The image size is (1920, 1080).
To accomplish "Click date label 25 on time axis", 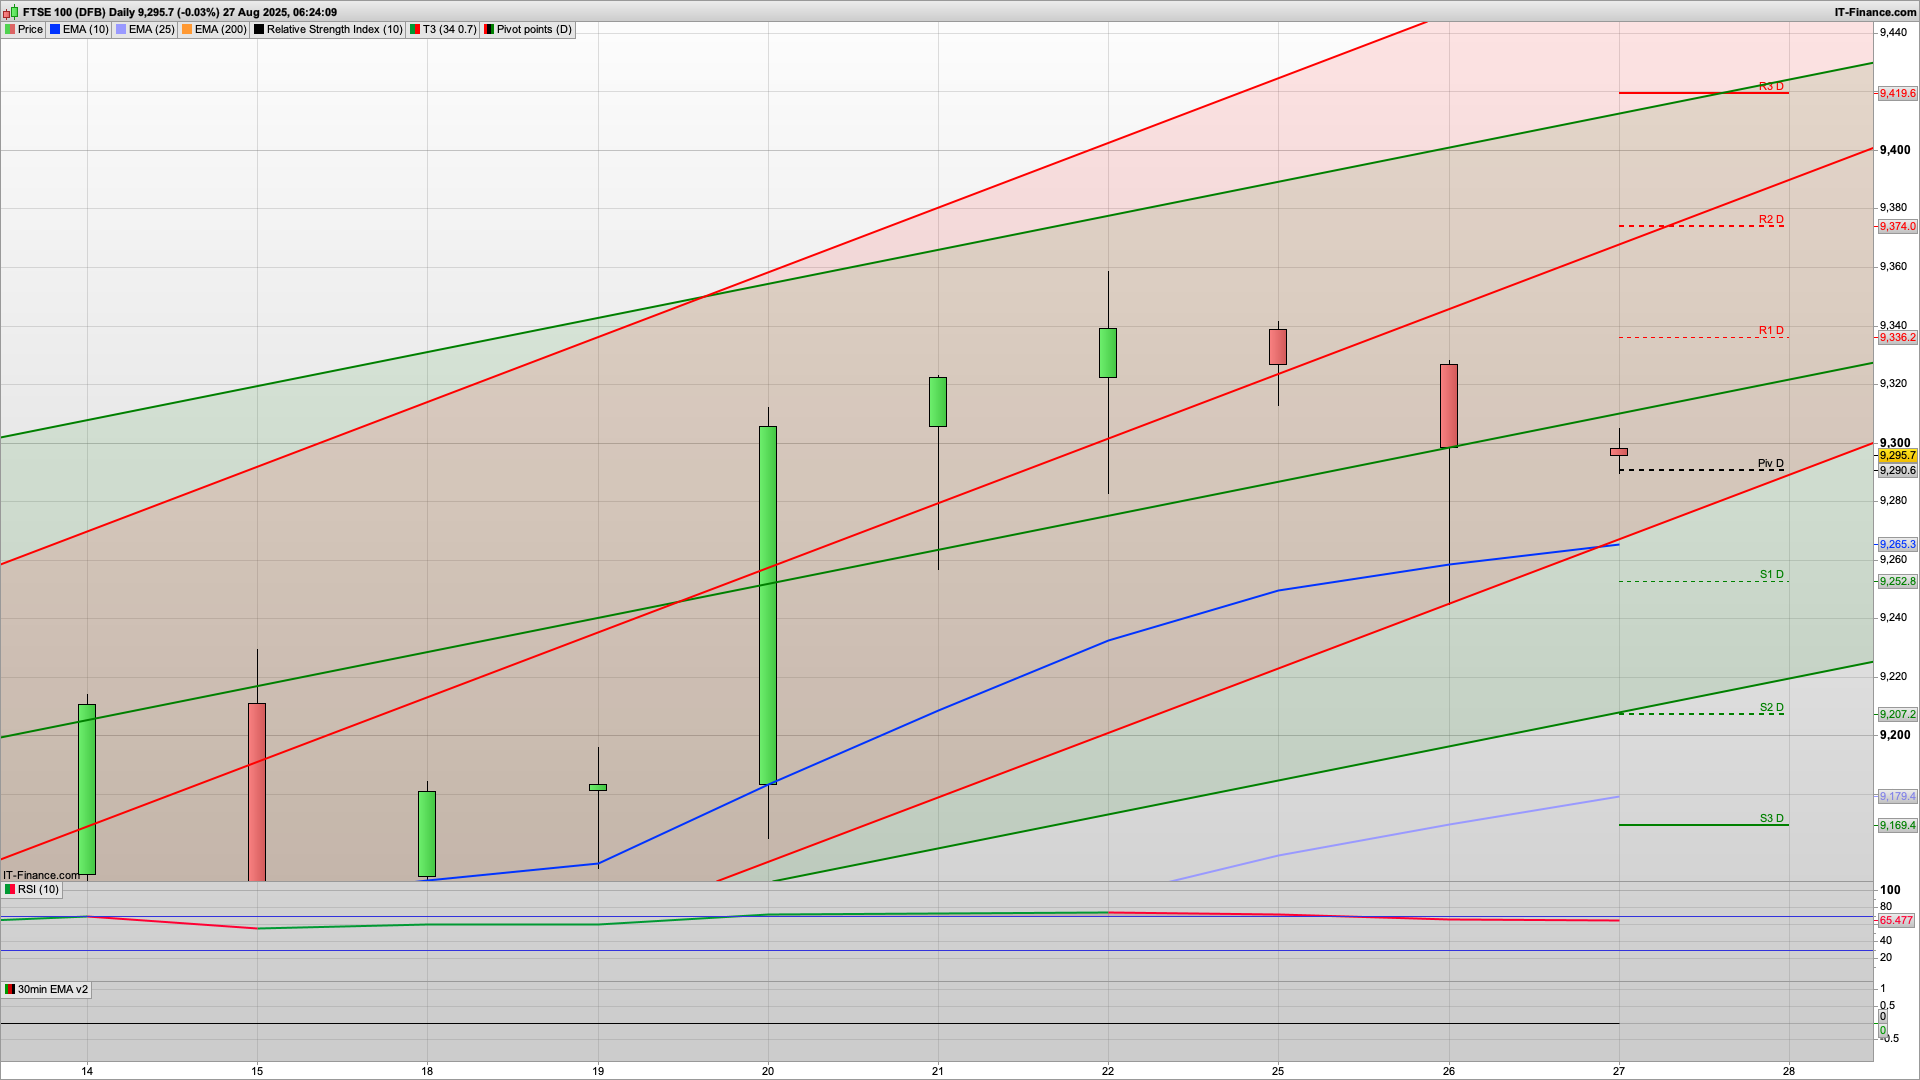I will click(x=1278, y=1071).
